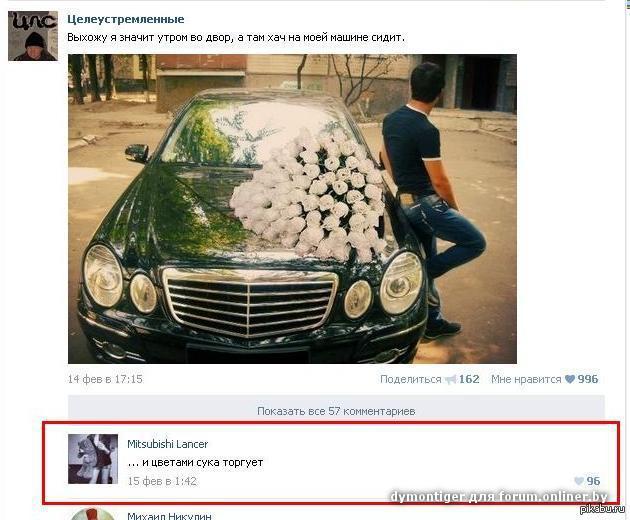Viewport: 630px width, 520px height.
Task: Click the comment like count 96
Action: tap(593, 481)
